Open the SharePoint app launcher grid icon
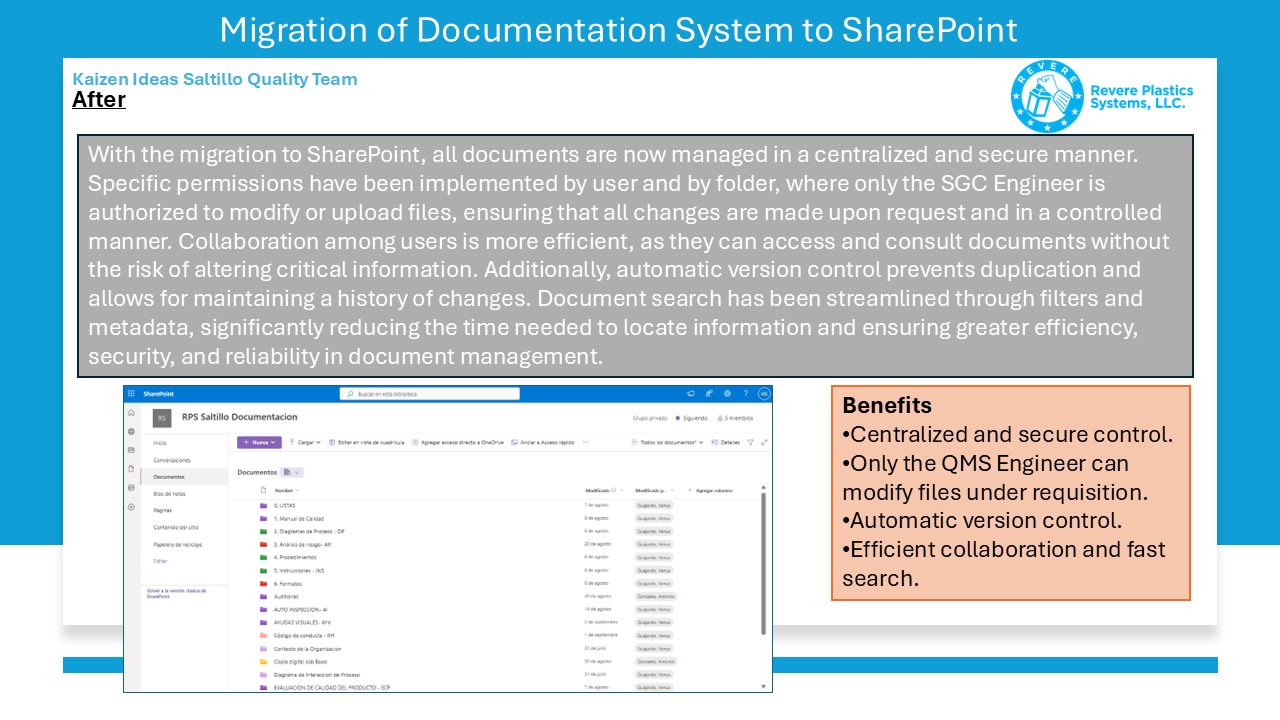 point(131,394)
